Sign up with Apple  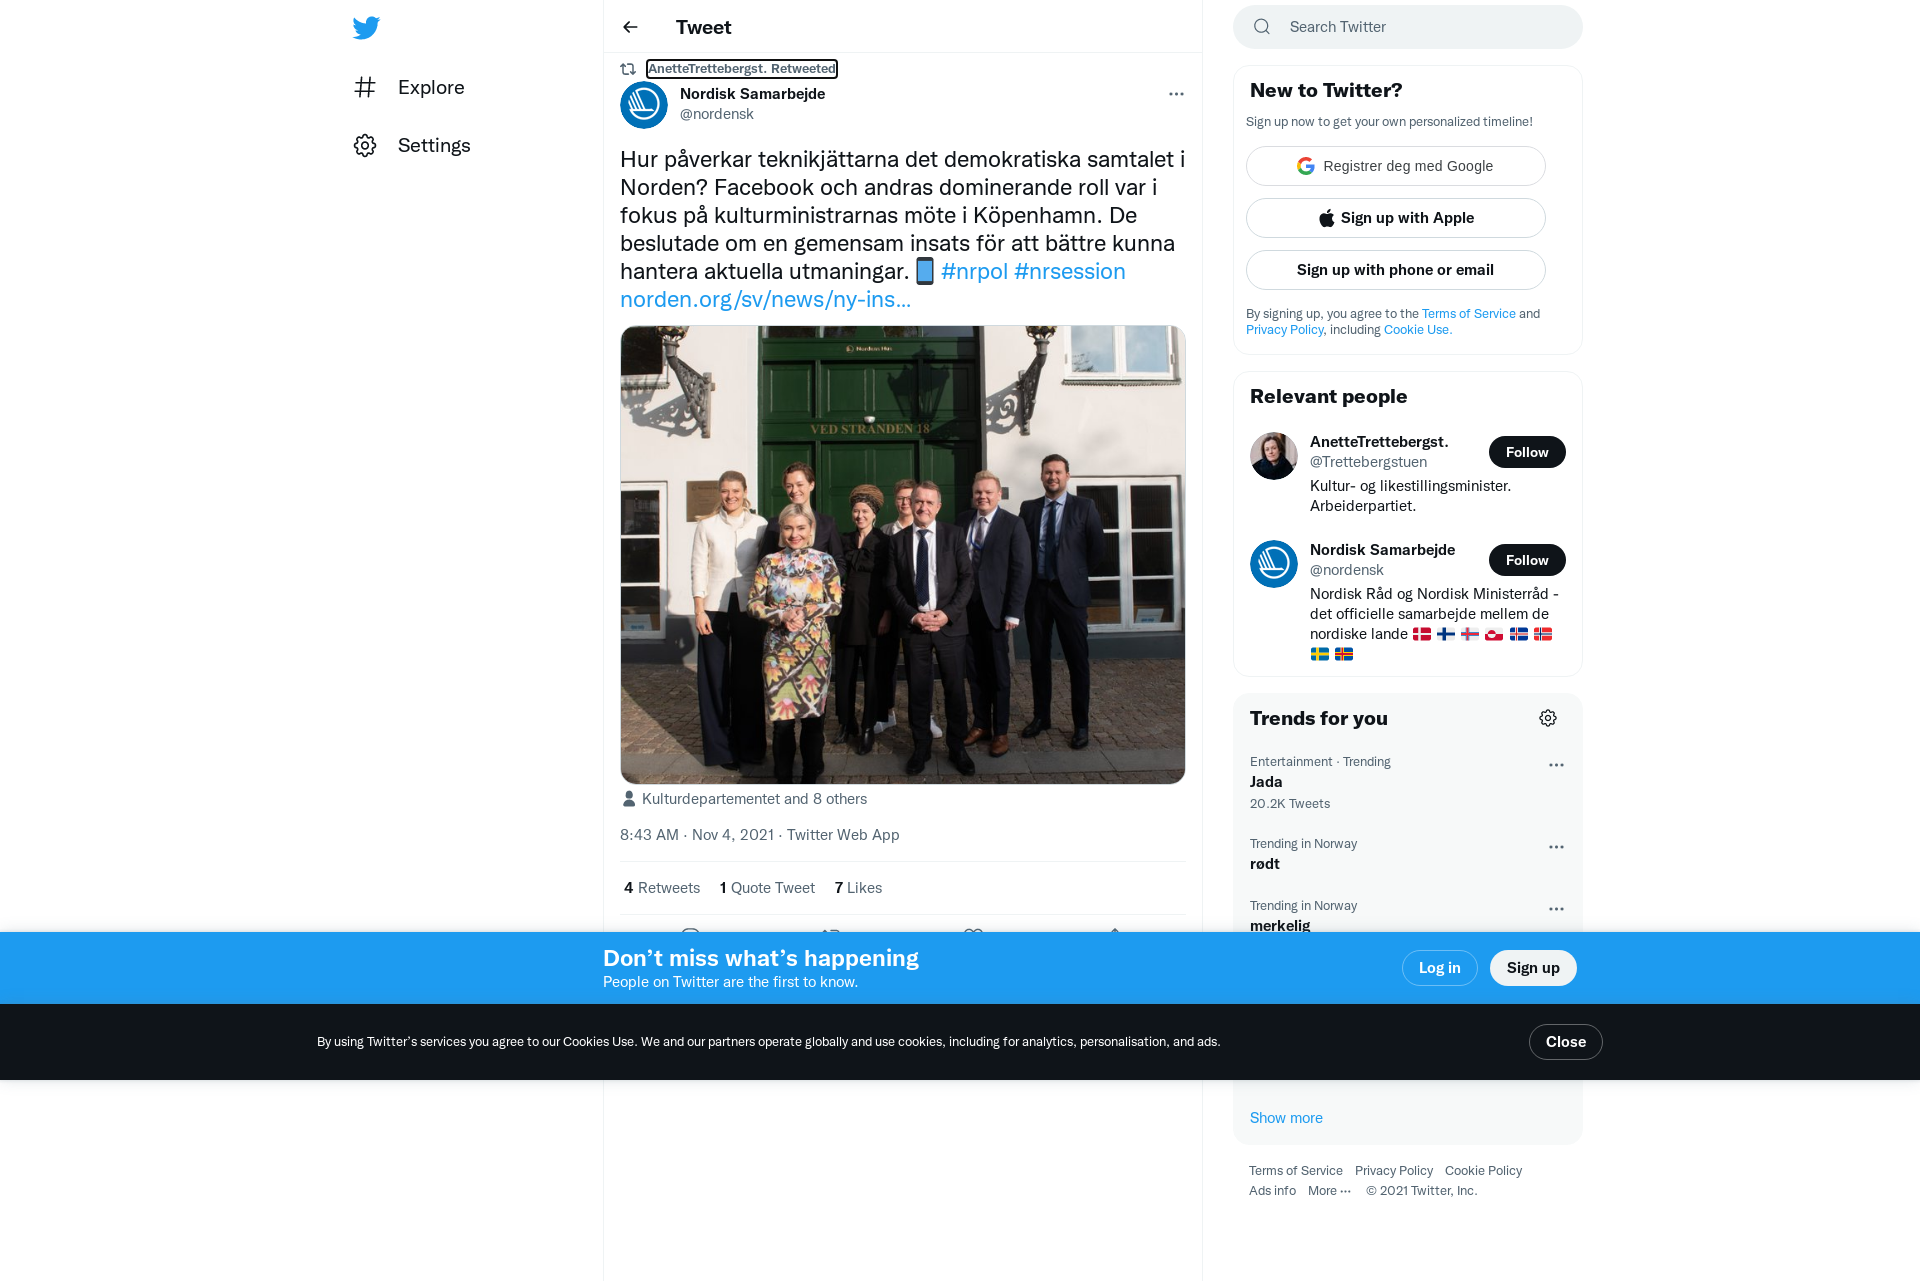pyautogui.click(x=1396, y=218)
